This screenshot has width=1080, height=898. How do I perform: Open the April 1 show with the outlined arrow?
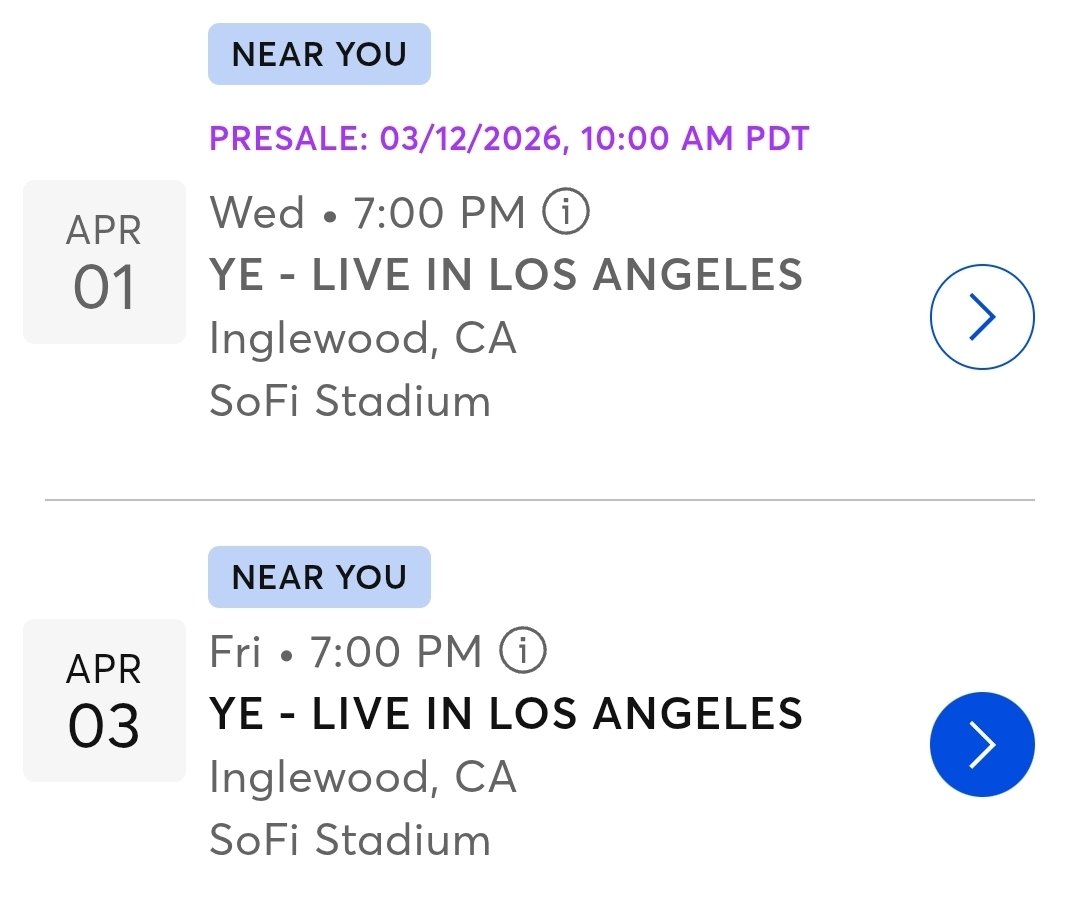[982, 317]
